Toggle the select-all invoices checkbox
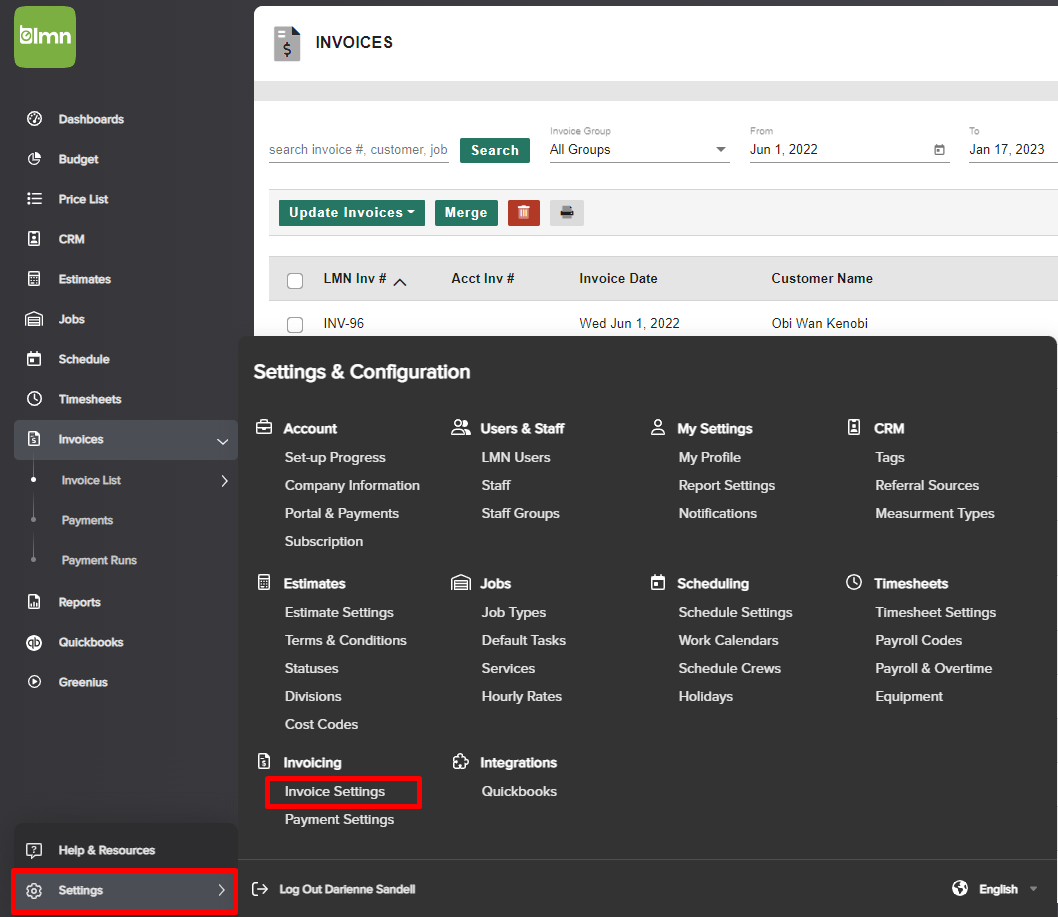The image size is (1058, 917). pos(295,280)
